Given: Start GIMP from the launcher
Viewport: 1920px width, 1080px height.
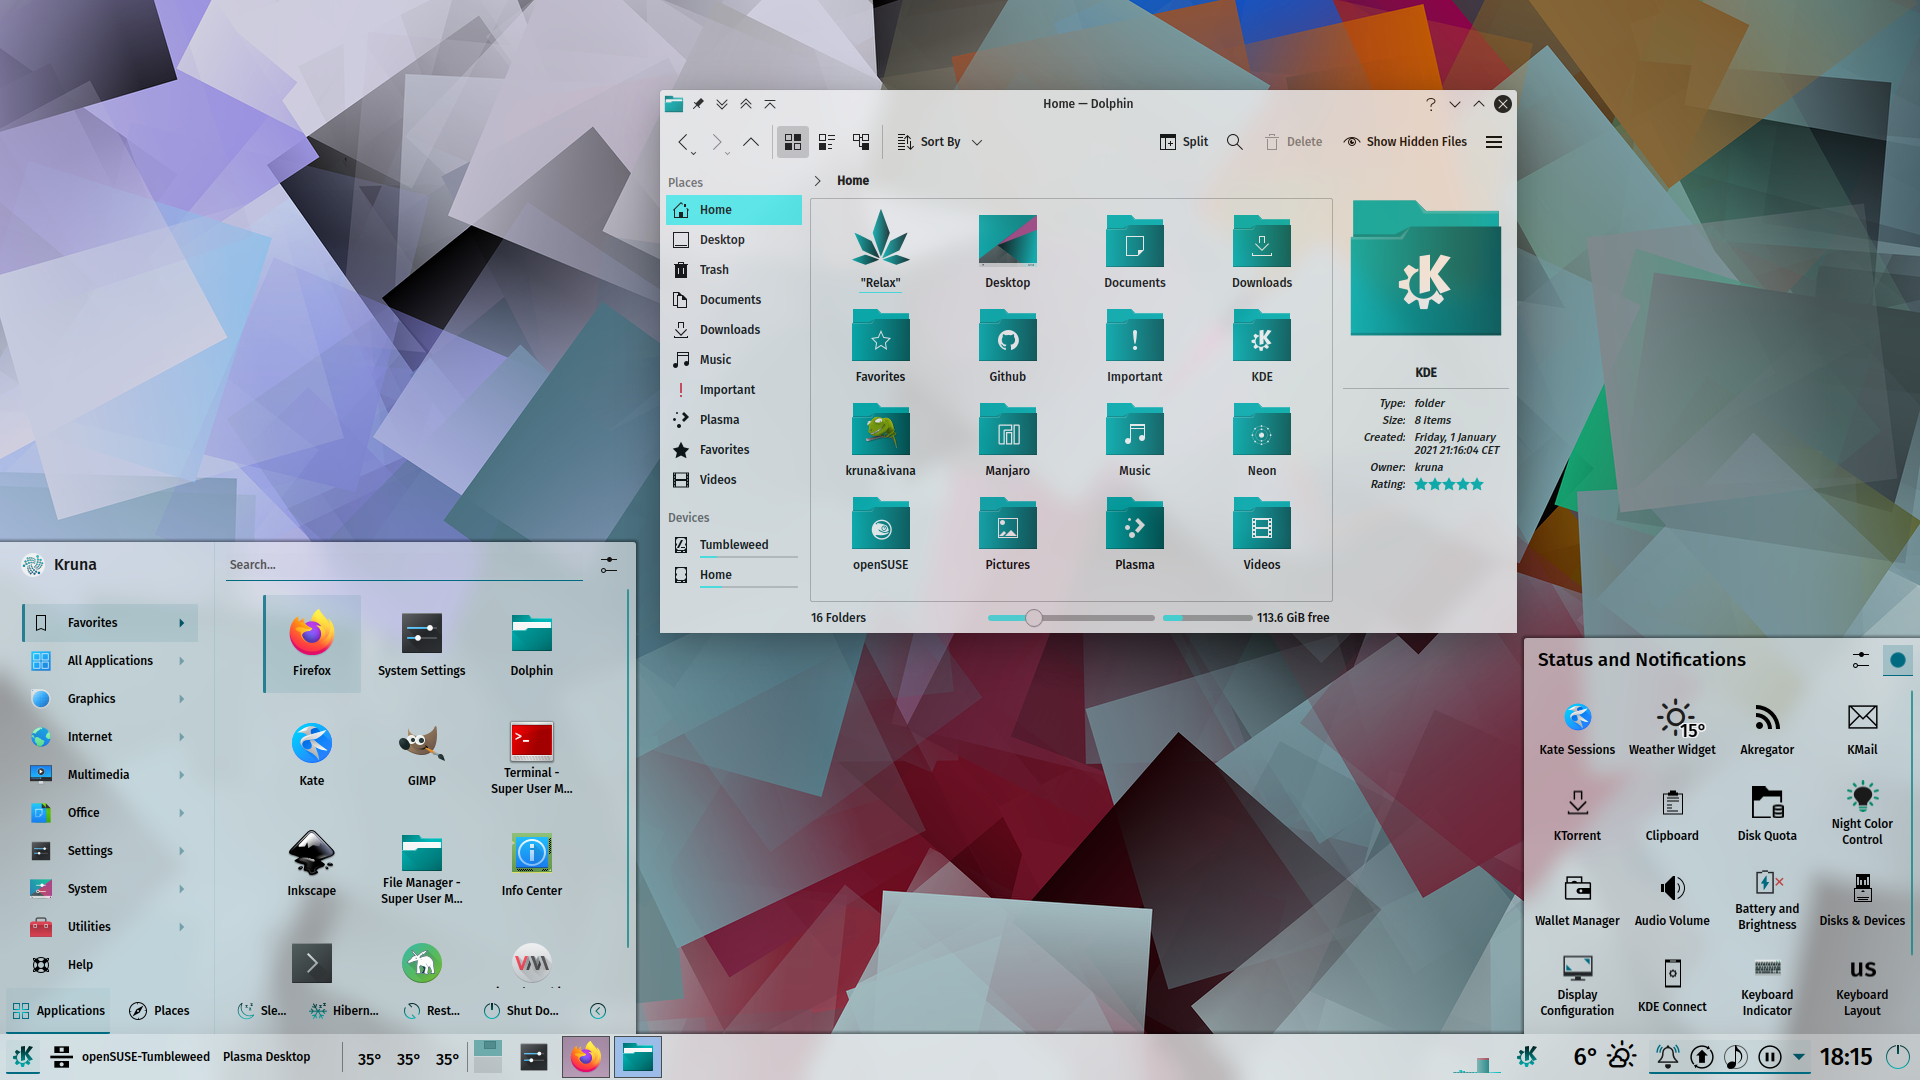Looking at the screenshot, I should click(x=421, y=754).
